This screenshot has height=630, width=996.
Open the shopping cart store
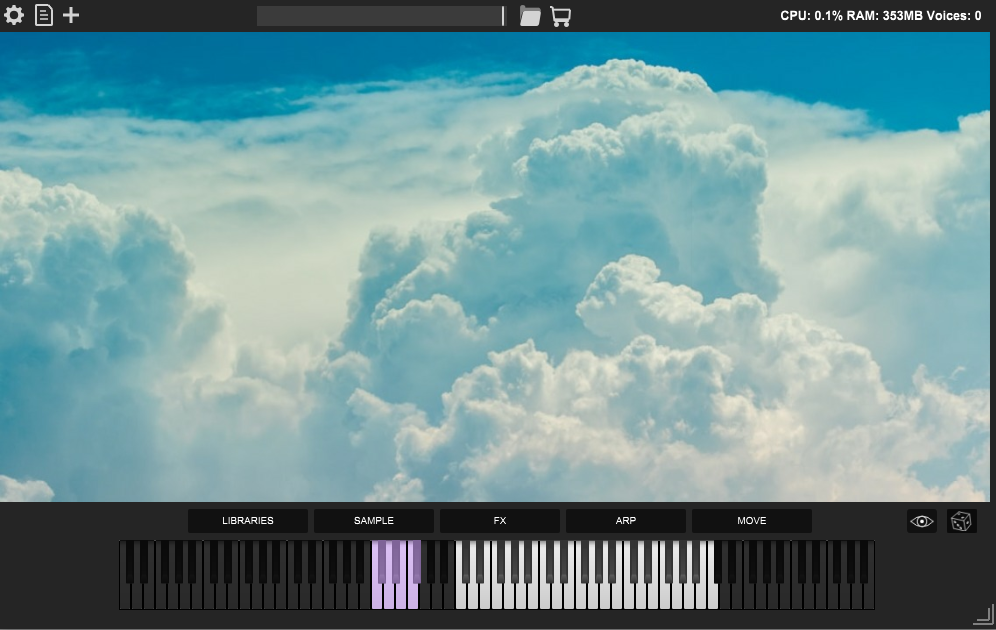pyautogui.click(x=560, y=16)
